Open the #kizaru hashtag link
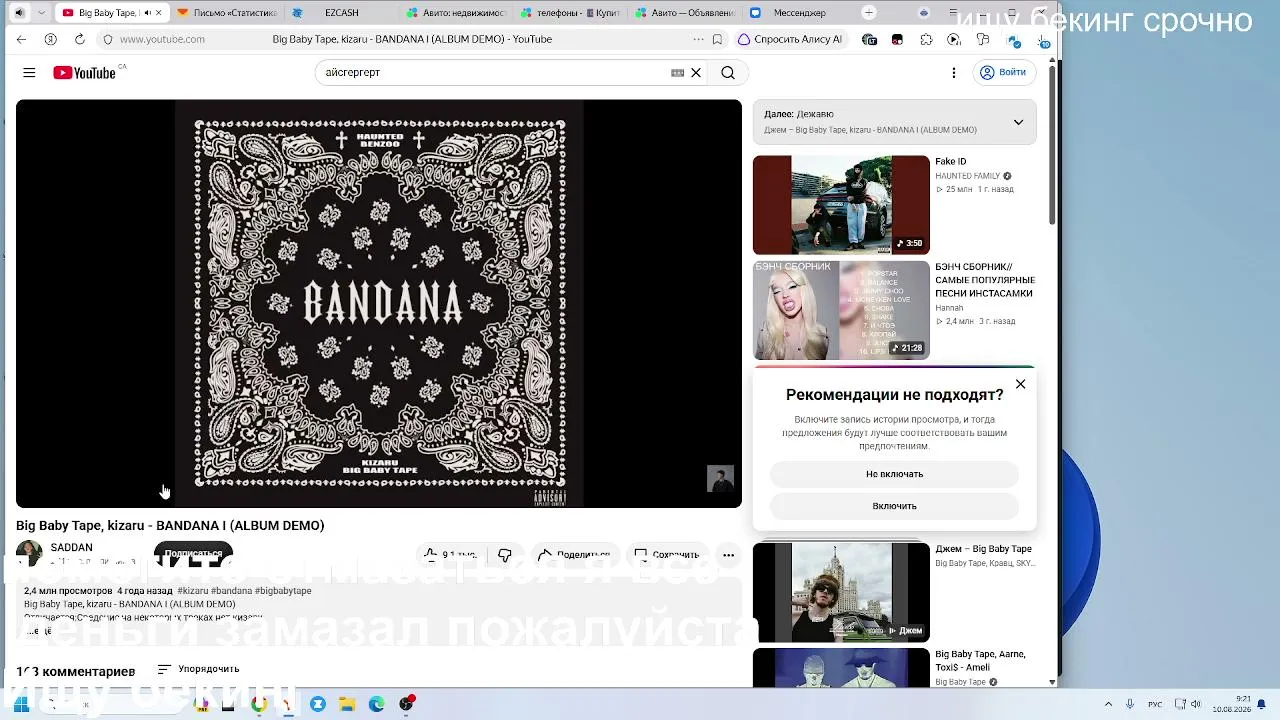The width and height of the screenshot is (1280, 720). click(x=193, y=591)
